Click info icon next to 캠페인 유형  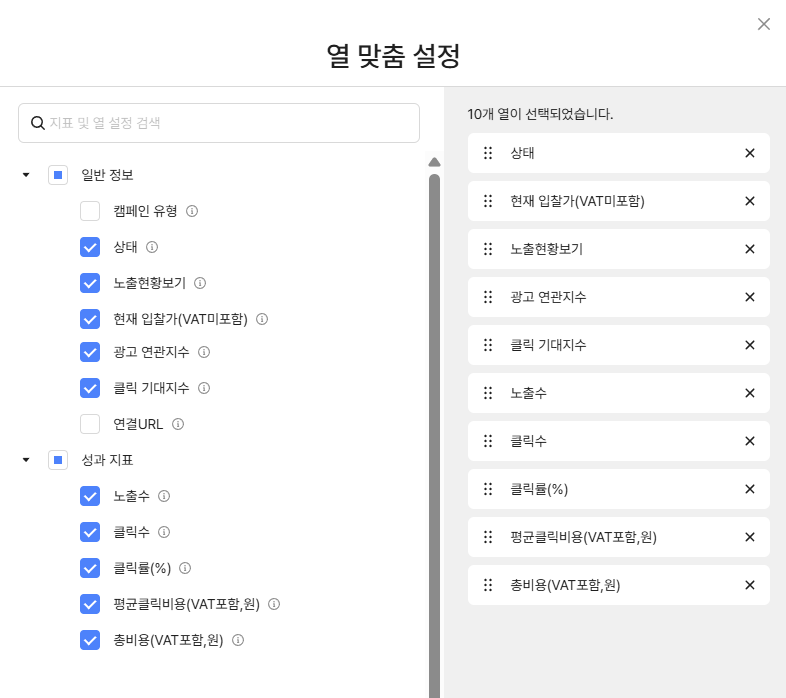[x=192, y=211]
